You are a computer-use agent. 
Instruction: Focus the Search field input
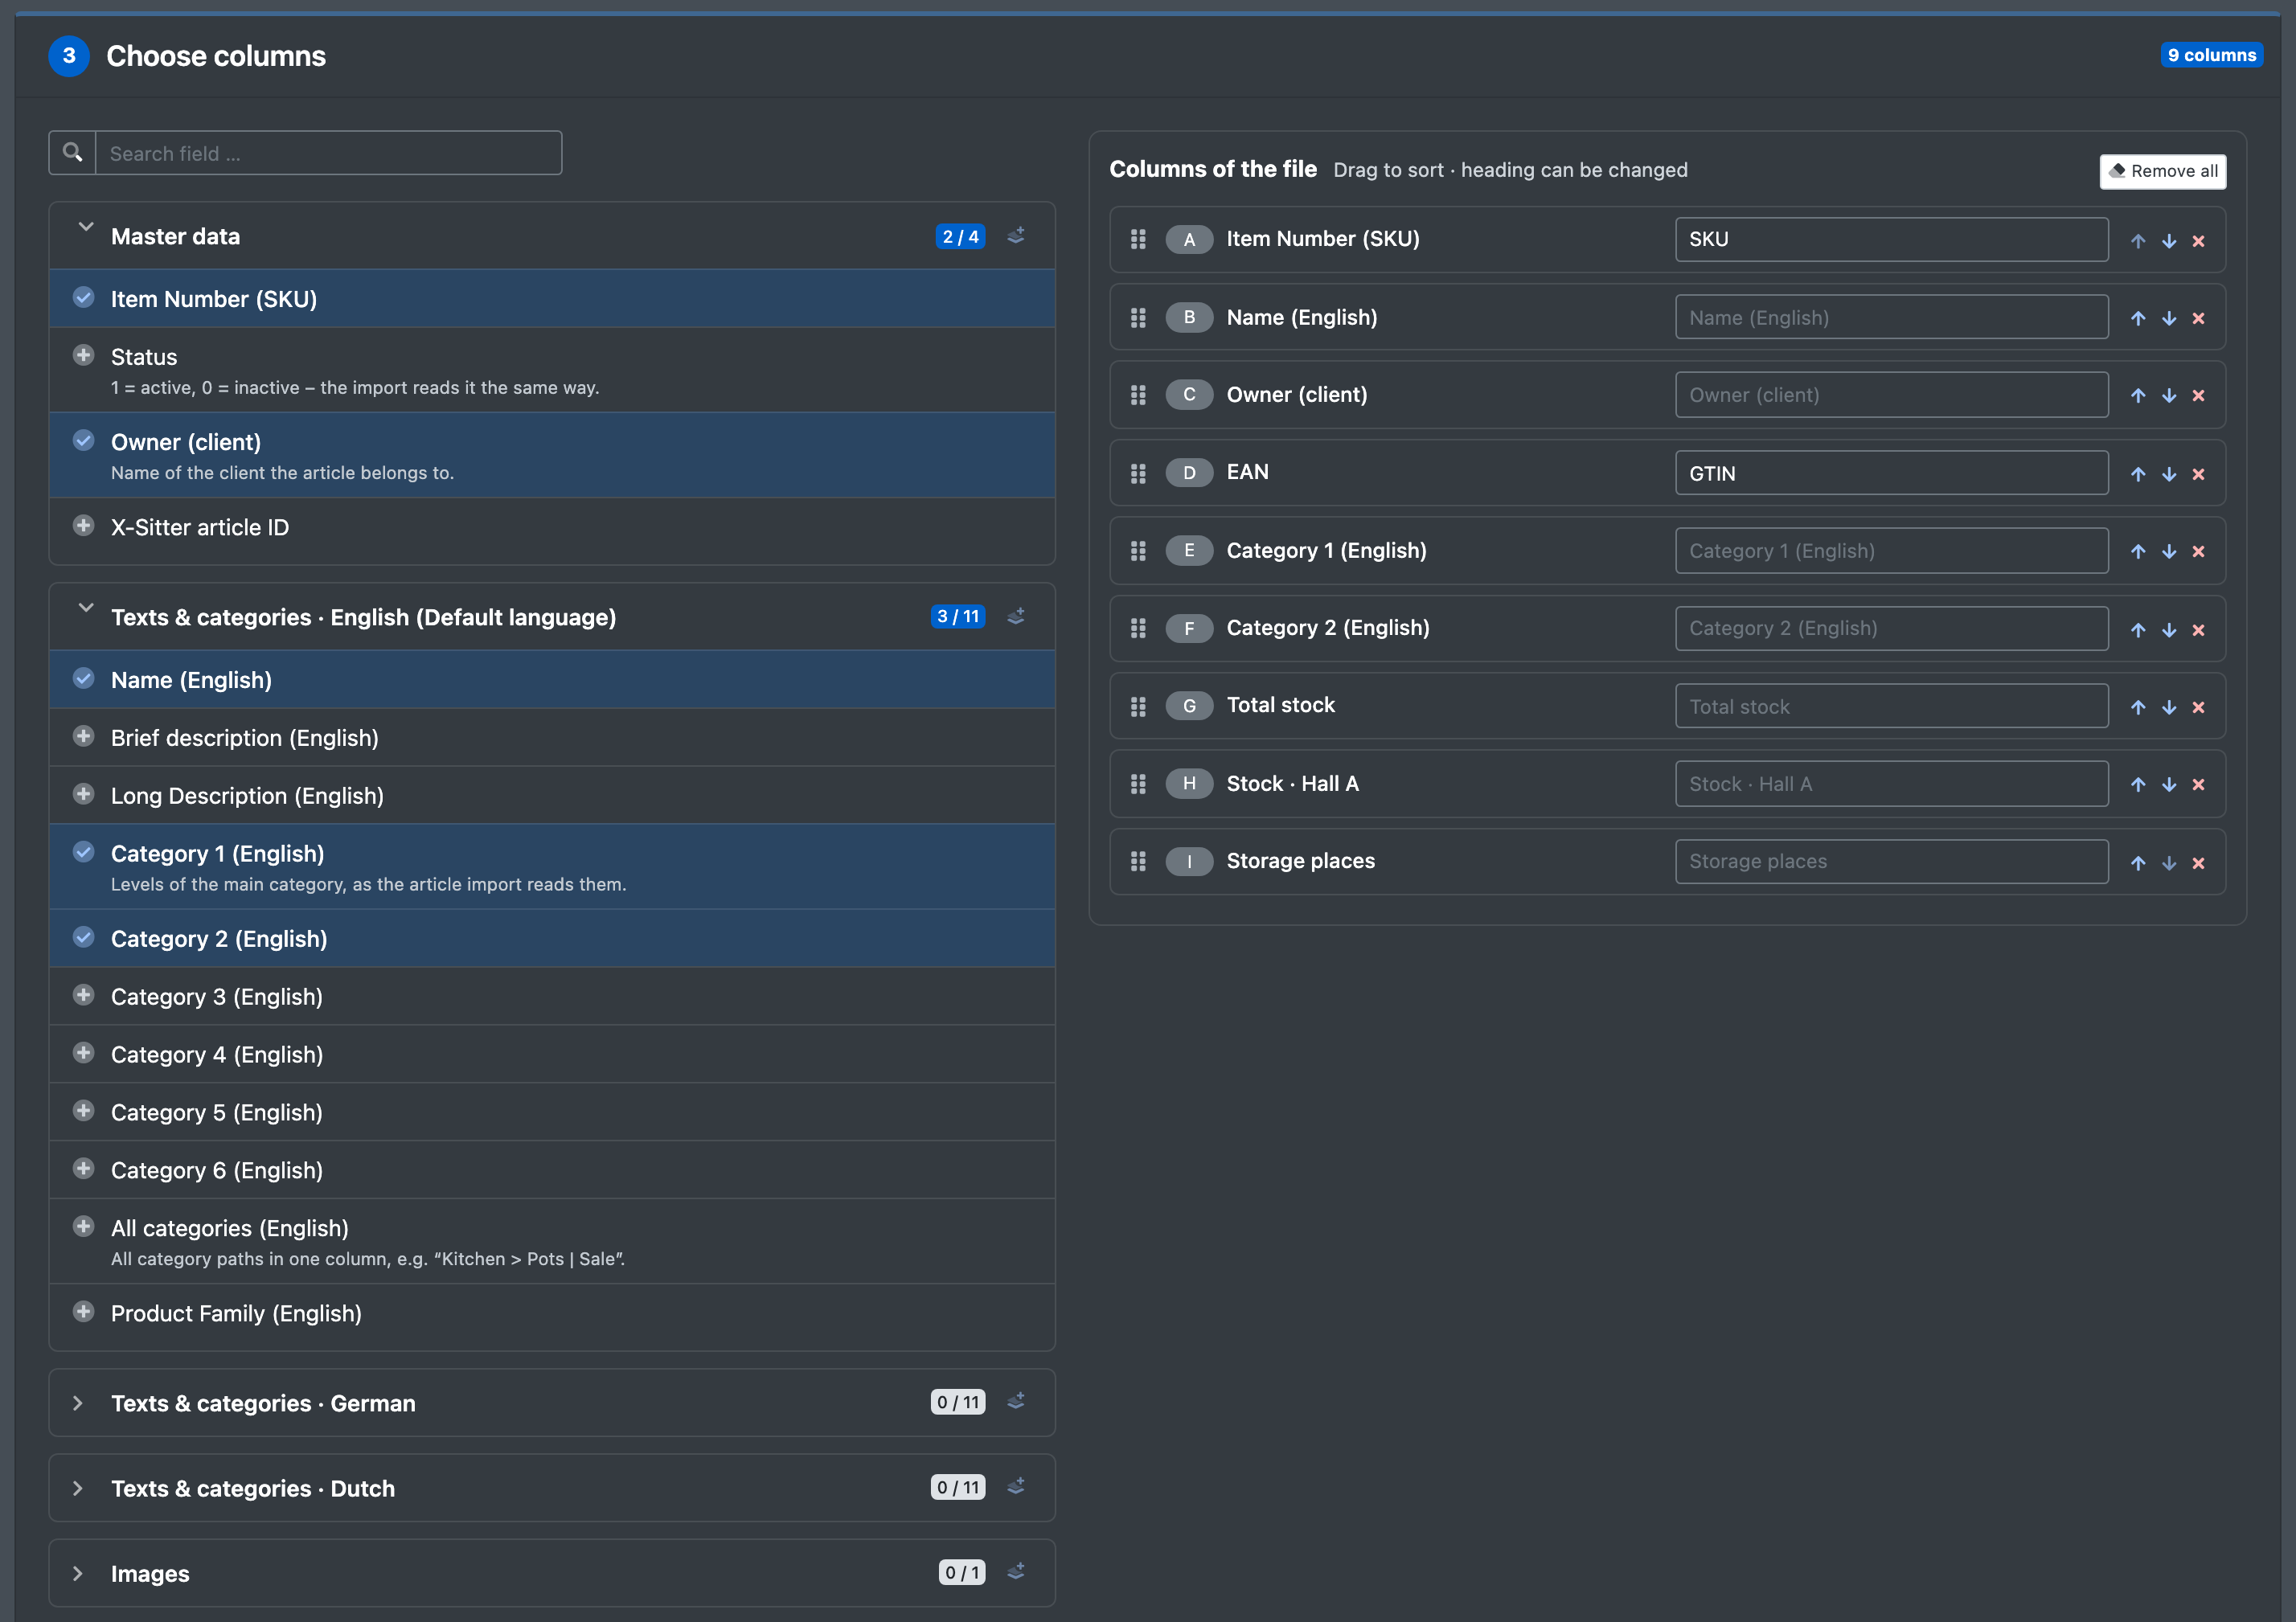tap(329, 153)
